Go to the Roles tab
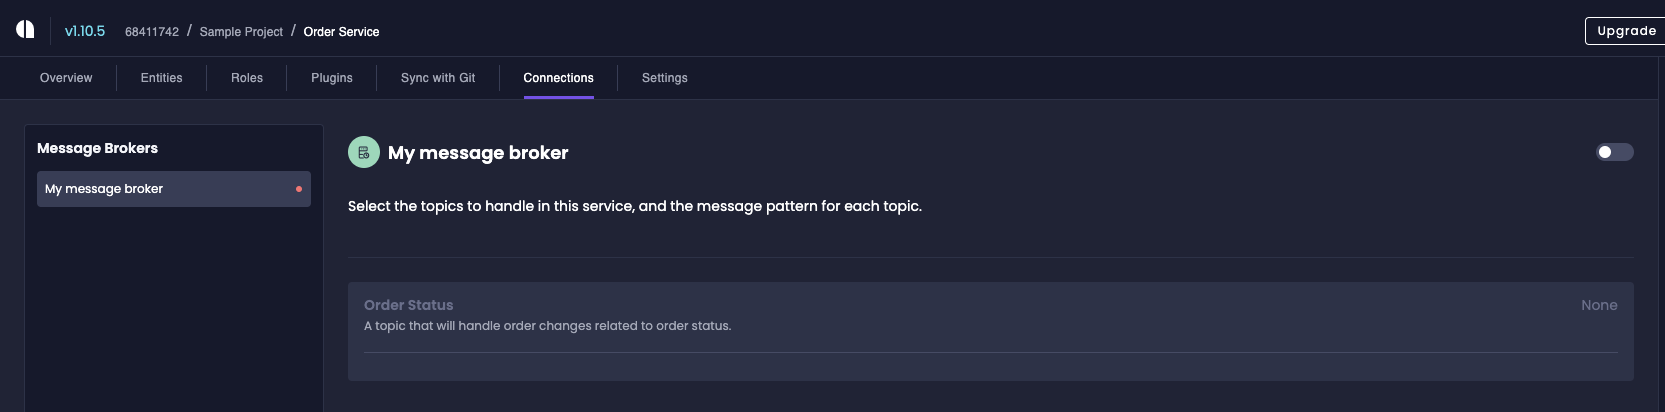This screenshot has height=412, width=1665. [247, 78]
